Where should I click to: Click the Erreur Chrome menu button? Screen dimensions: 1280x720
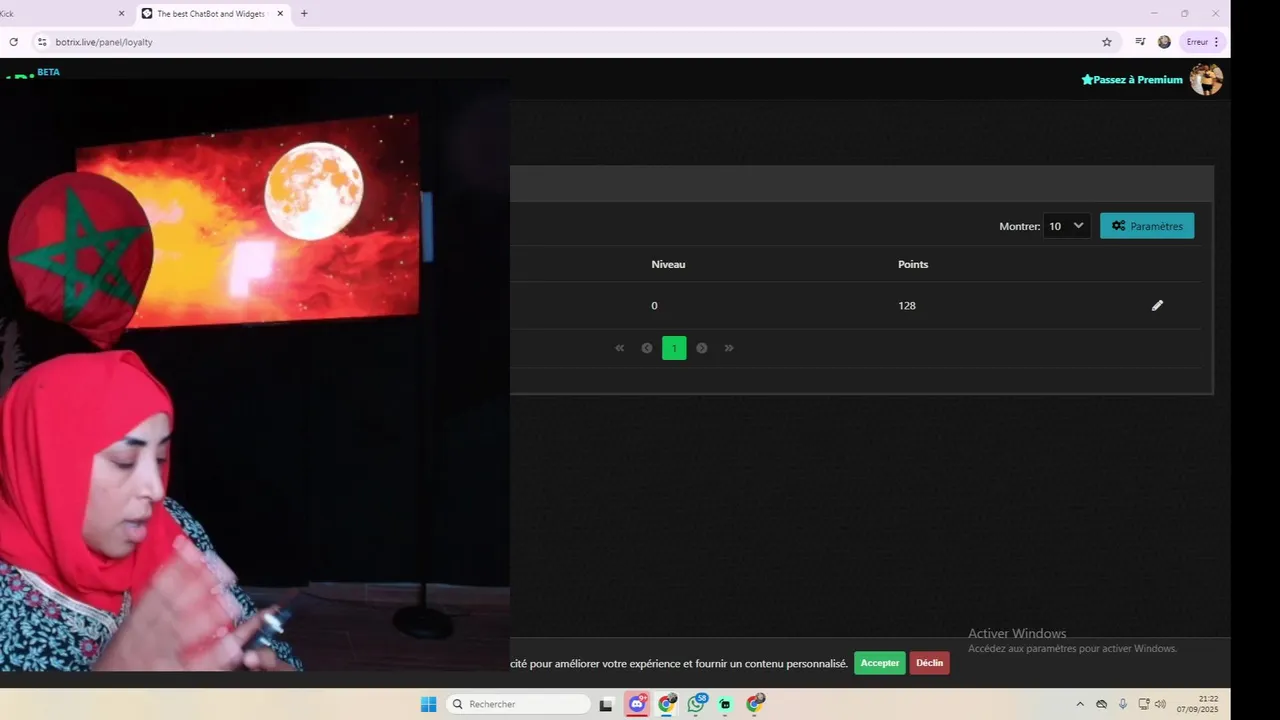[1203, 42]
